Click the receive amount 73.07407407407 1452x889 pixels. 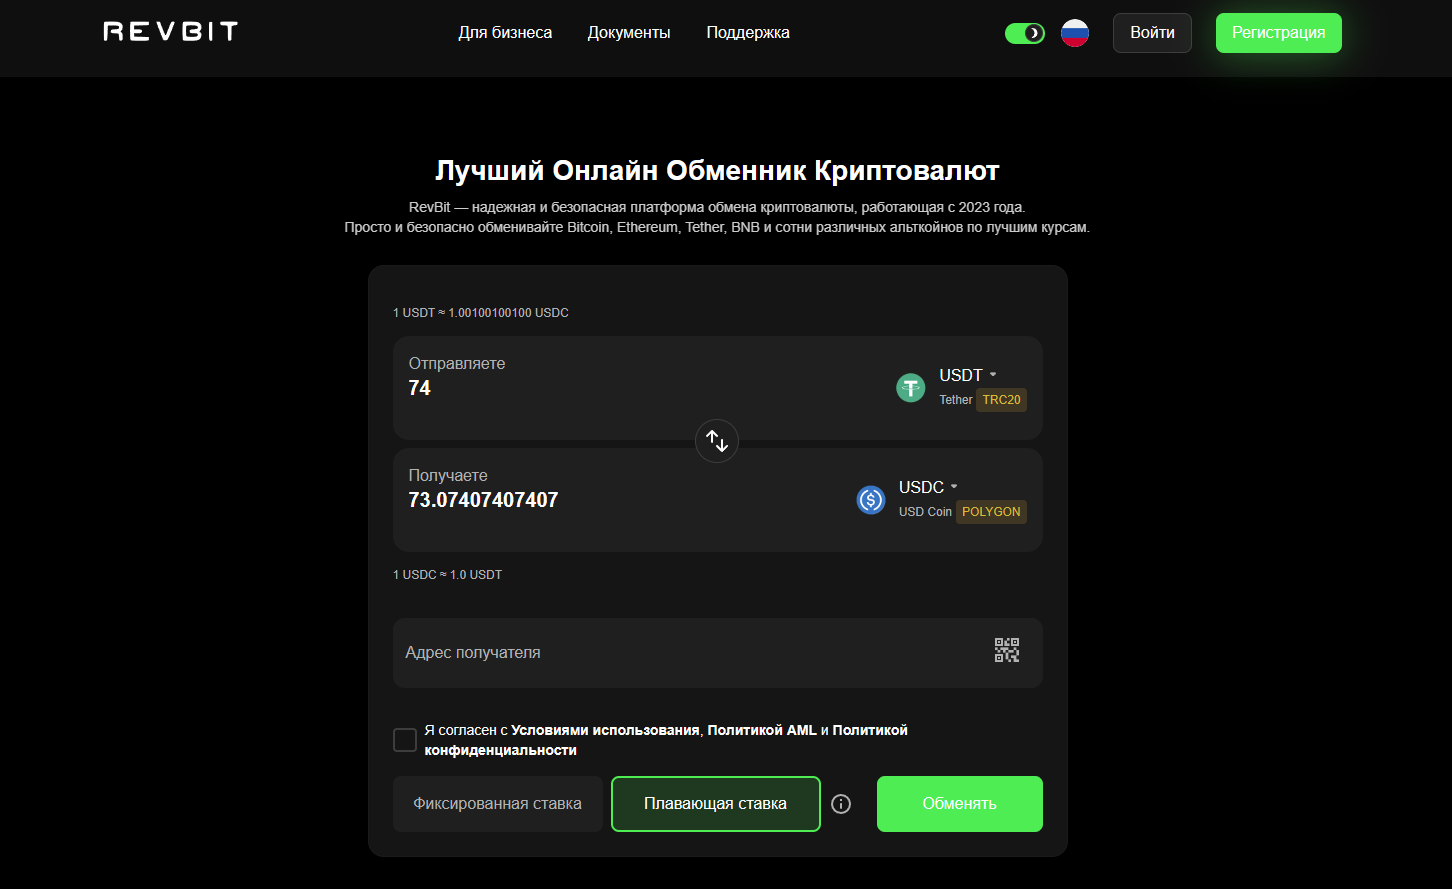[x=483, y=500]
